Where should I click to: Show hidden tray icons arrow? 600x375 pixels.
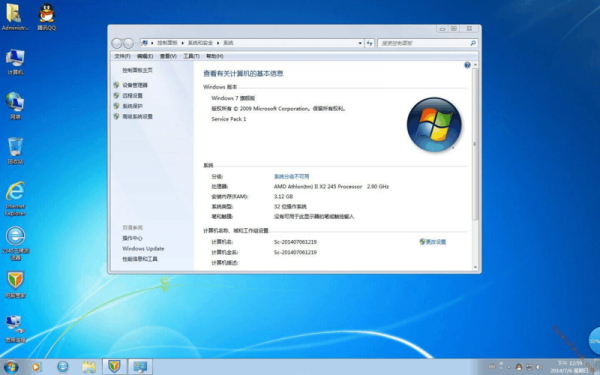(x=509, y=367)
